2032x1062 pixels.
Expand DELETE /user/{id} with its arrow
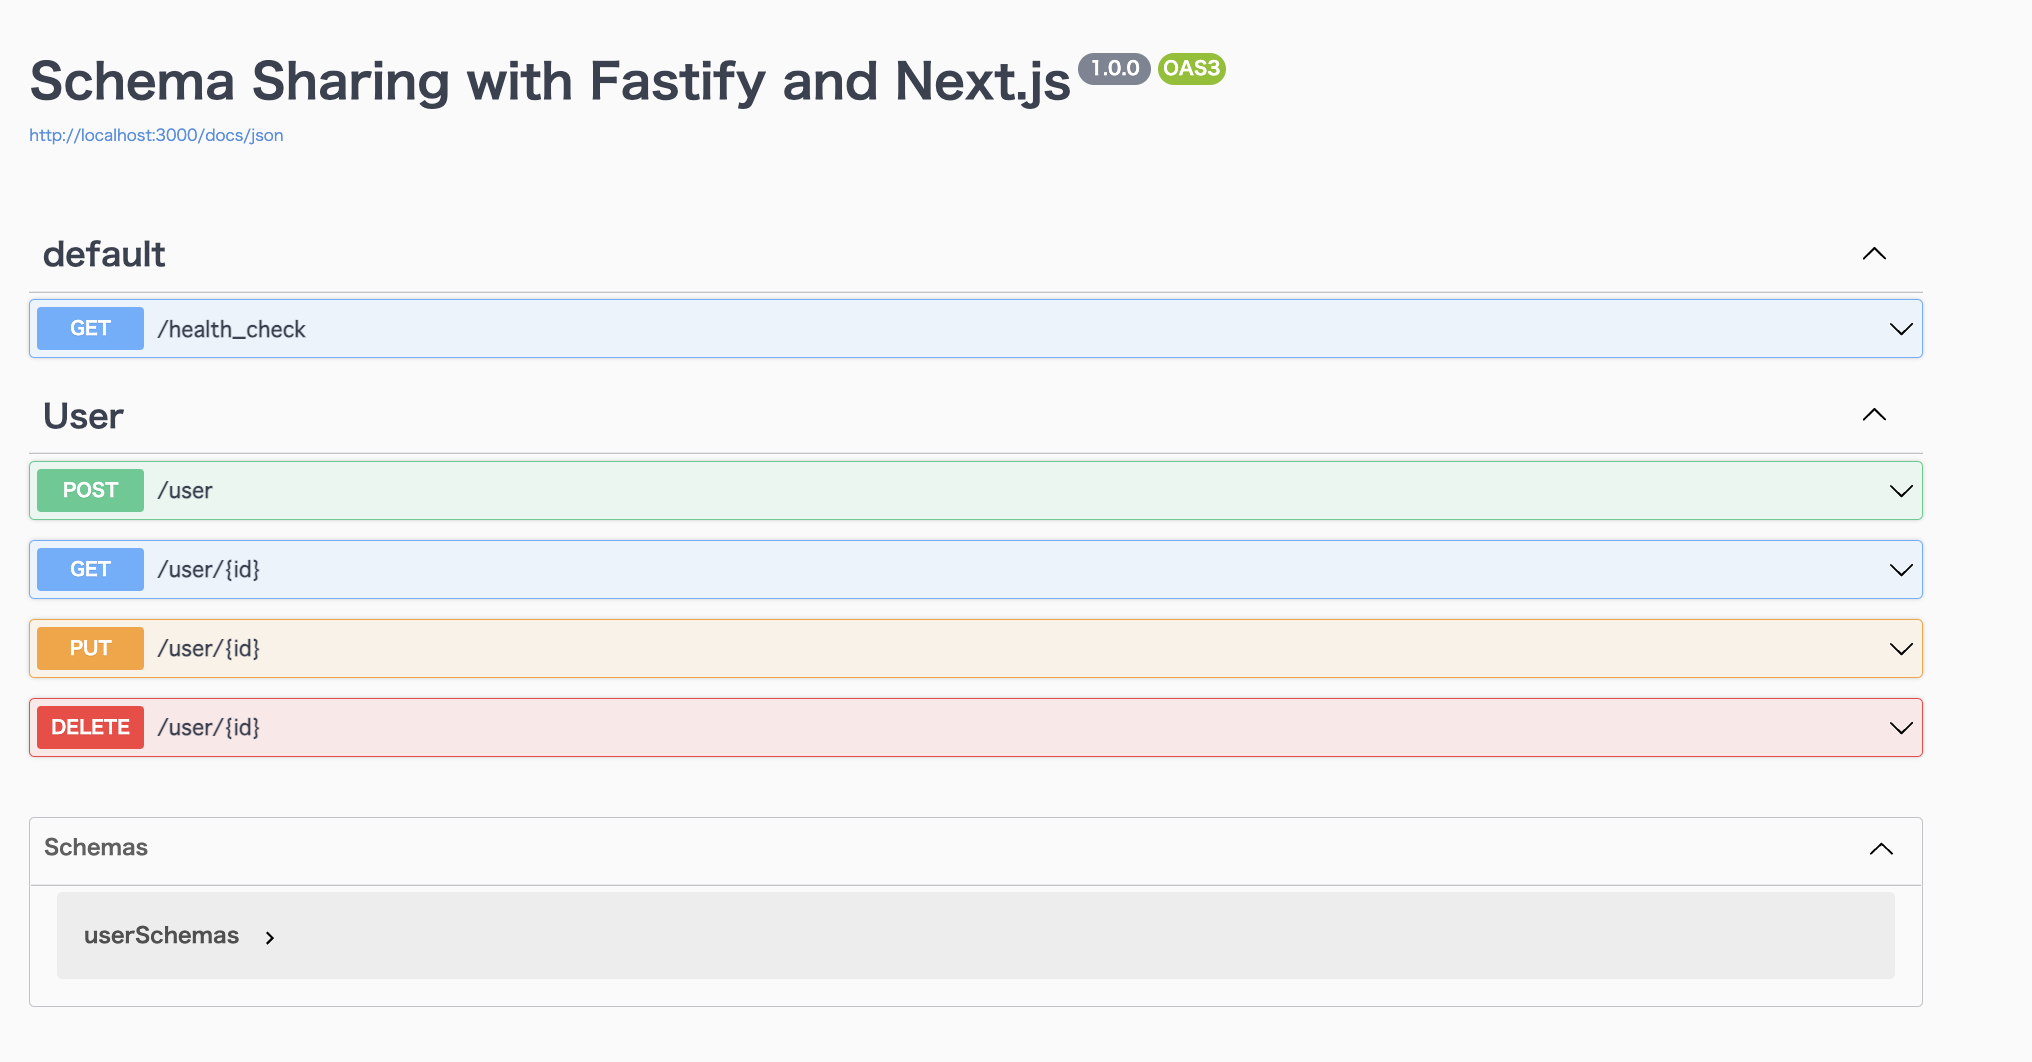1901,728
